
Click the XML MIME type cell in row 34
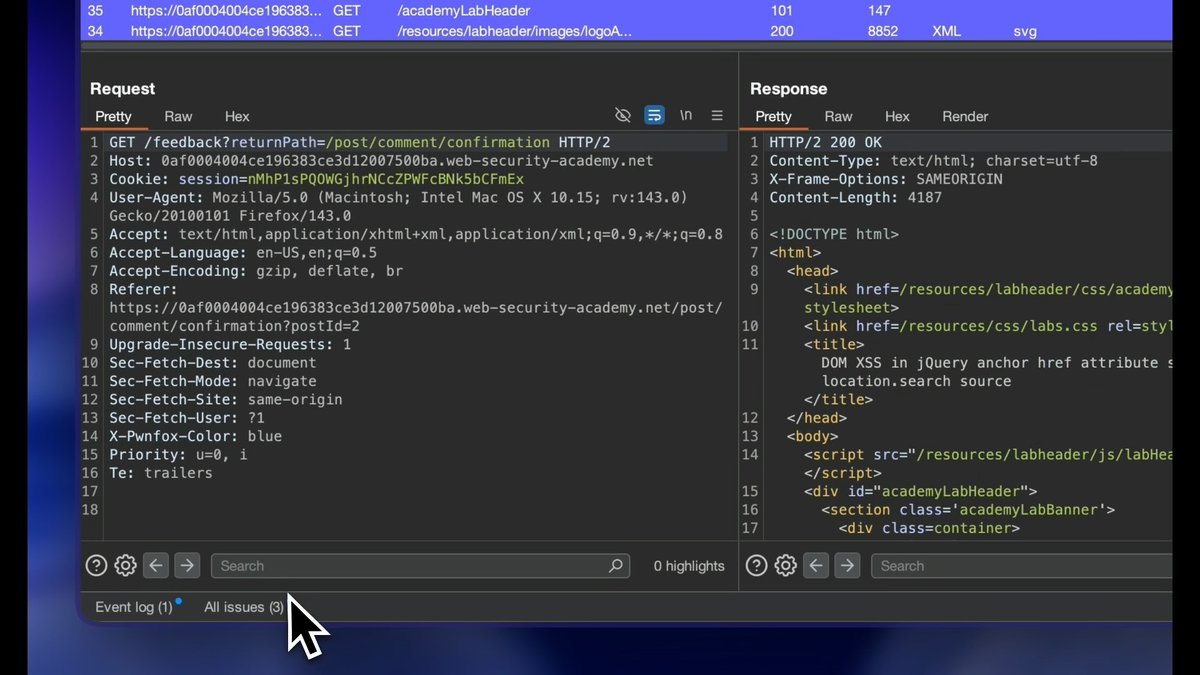[x=946, y=31]
